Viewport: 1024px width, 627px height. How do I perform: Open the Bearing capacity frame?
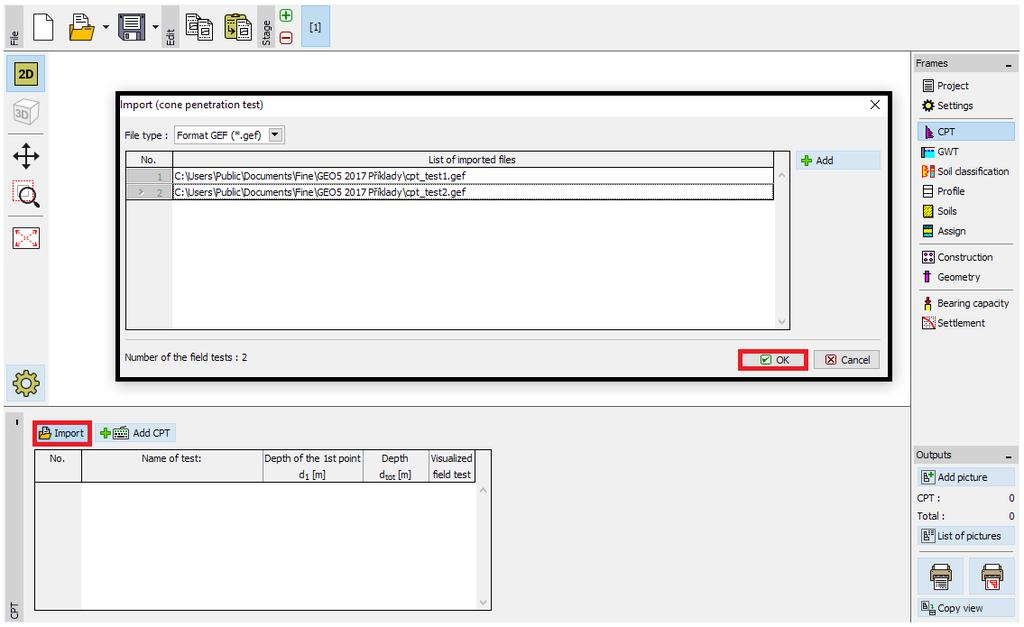(967, 304)
